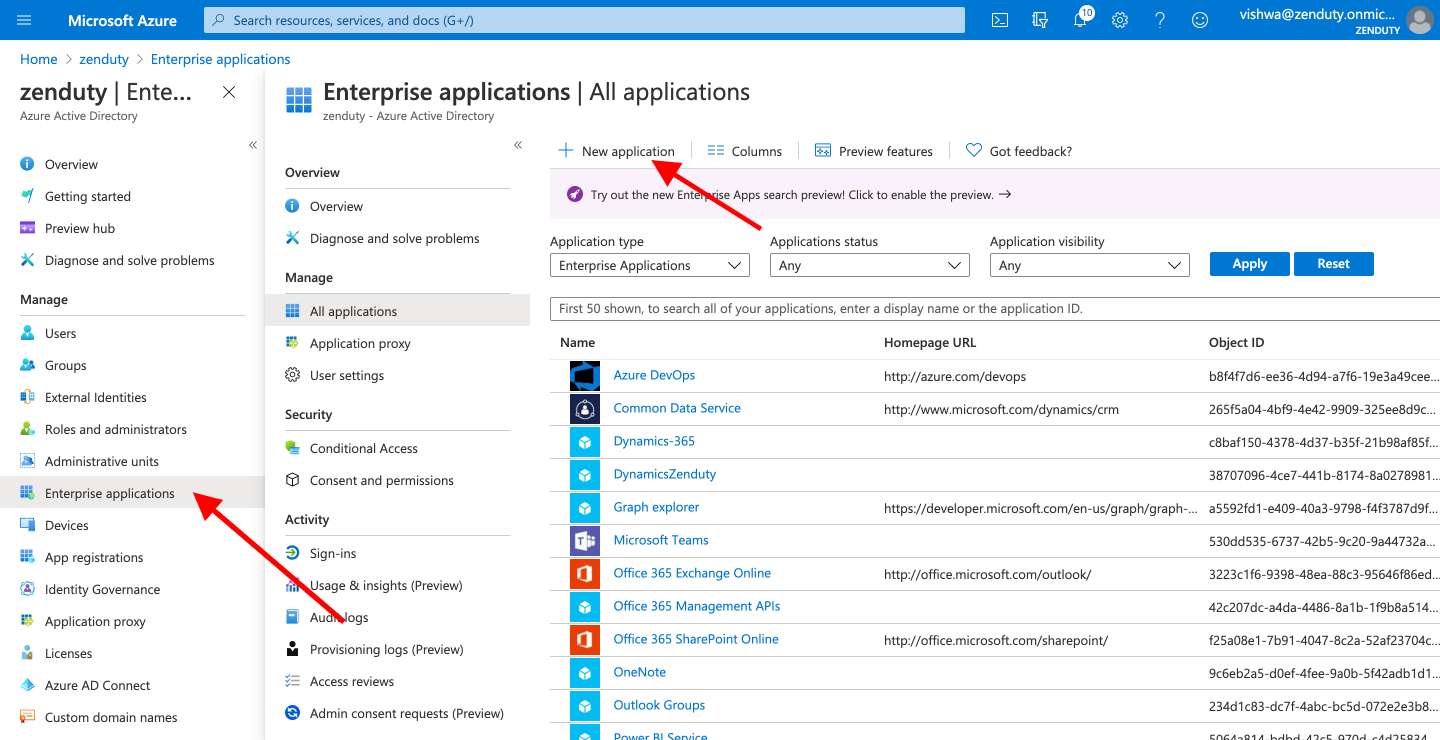Go to Home breadcrumb
The image size is (1440, 740).
pyautogui.click(x=39, y=59)
